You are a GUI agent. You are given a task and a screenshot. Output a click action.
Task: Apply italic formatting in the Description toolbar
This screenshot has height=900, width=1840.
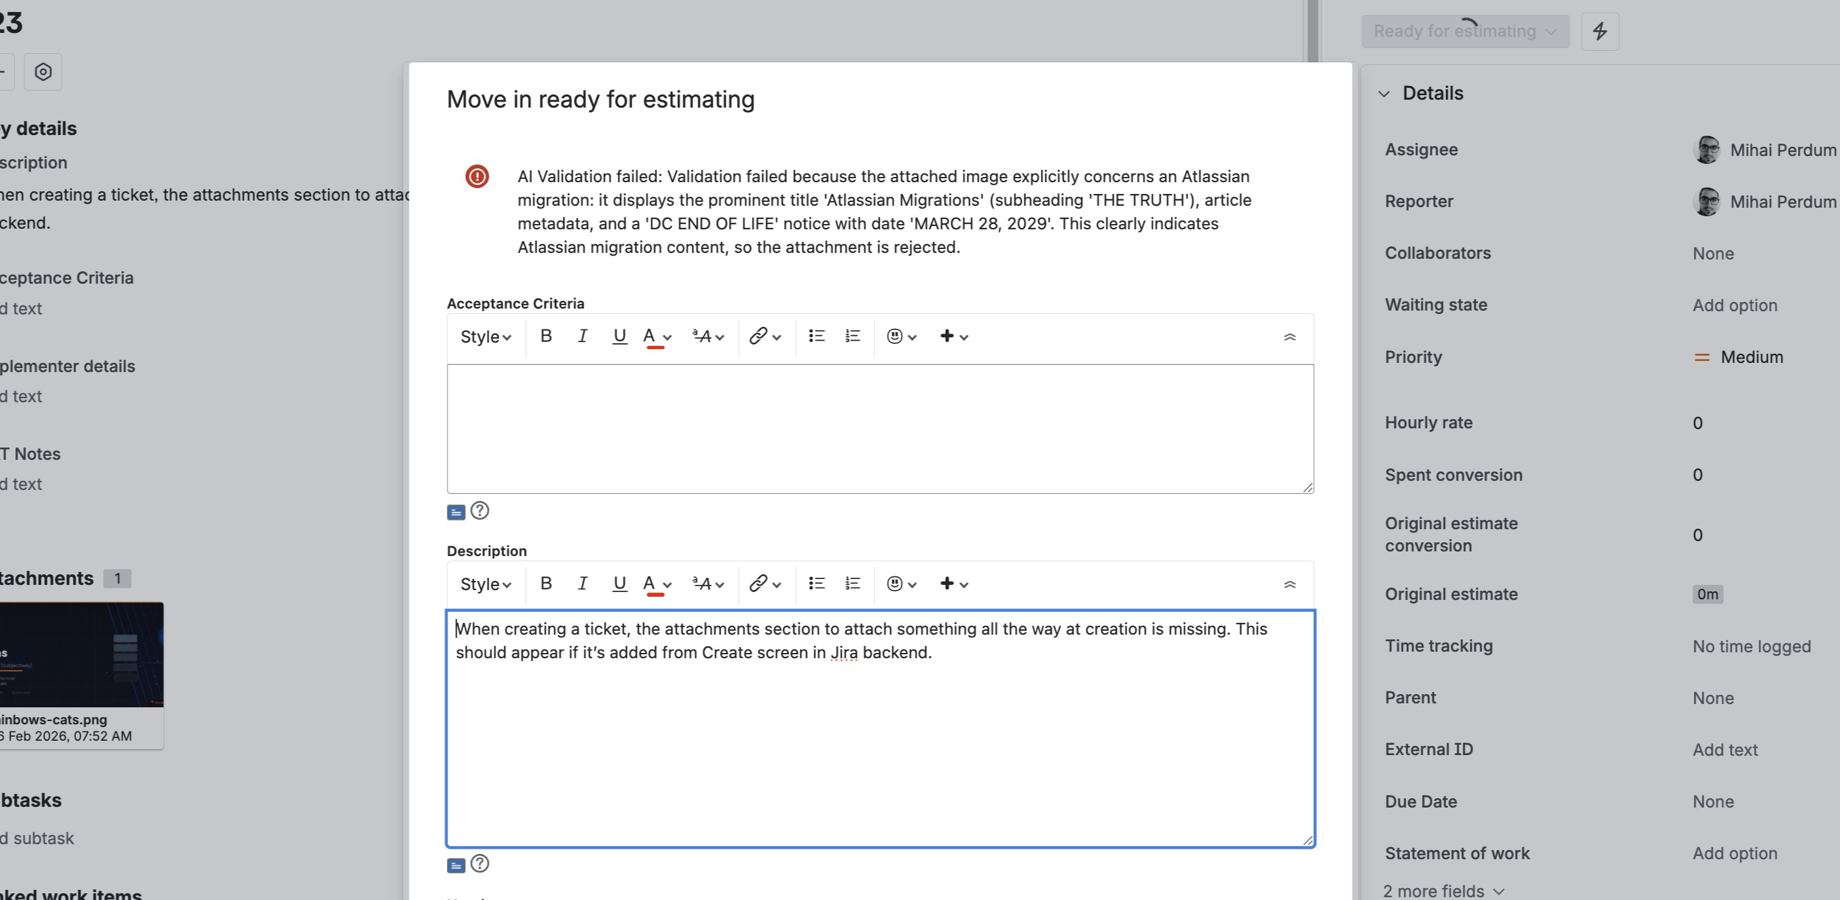(583, 583)
